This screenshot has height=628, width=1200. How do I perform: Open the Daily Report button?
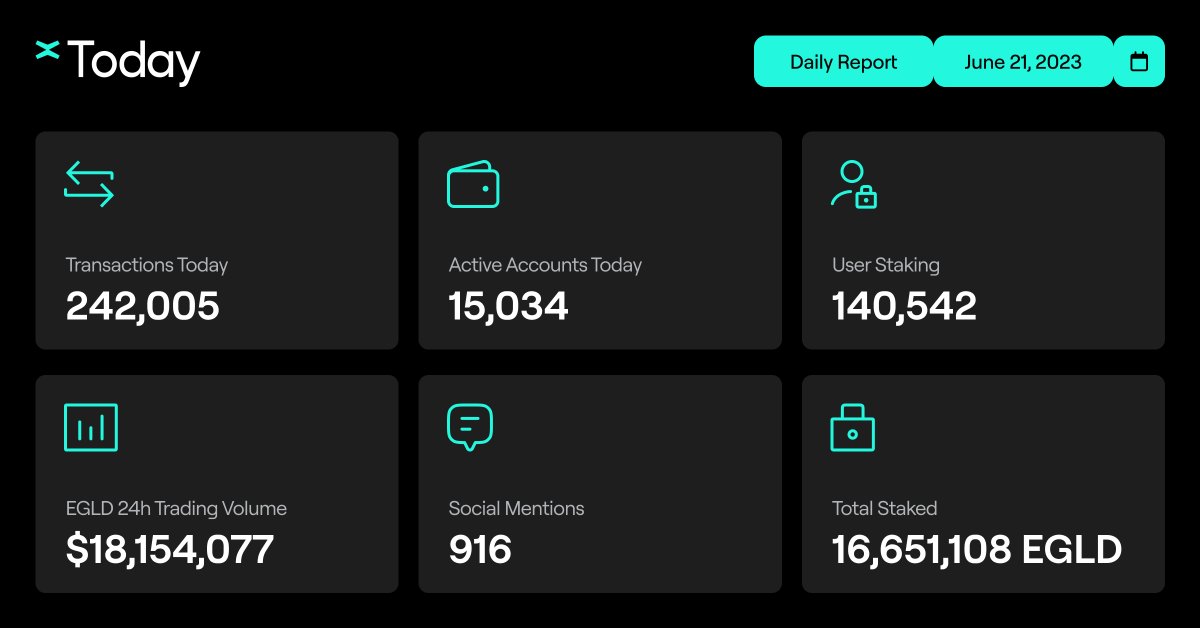point(843,62)
